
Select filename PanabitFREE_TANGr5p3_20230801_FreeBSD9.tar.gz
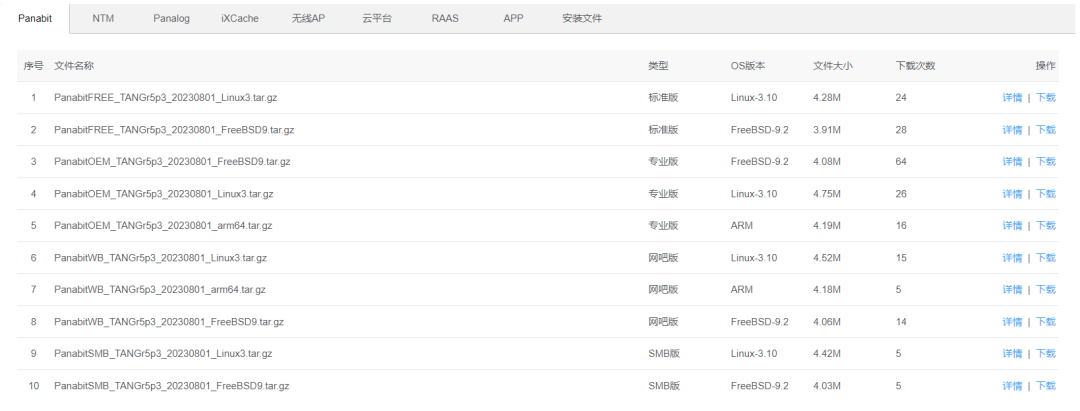click(174, 129)
